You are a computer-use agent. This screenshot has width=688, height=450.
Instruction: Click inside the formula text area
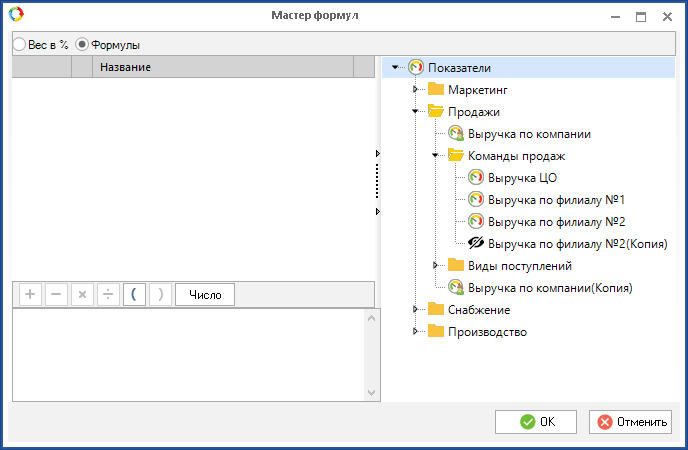[x=185, y=353]
